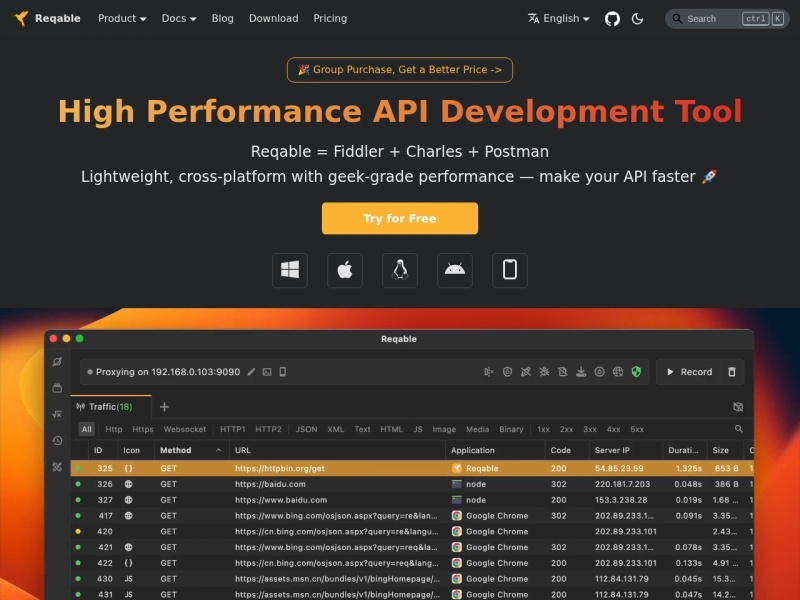Click the collection box sidebar icon
This screenshot has width=800, height=600.
tap(57, 388)
